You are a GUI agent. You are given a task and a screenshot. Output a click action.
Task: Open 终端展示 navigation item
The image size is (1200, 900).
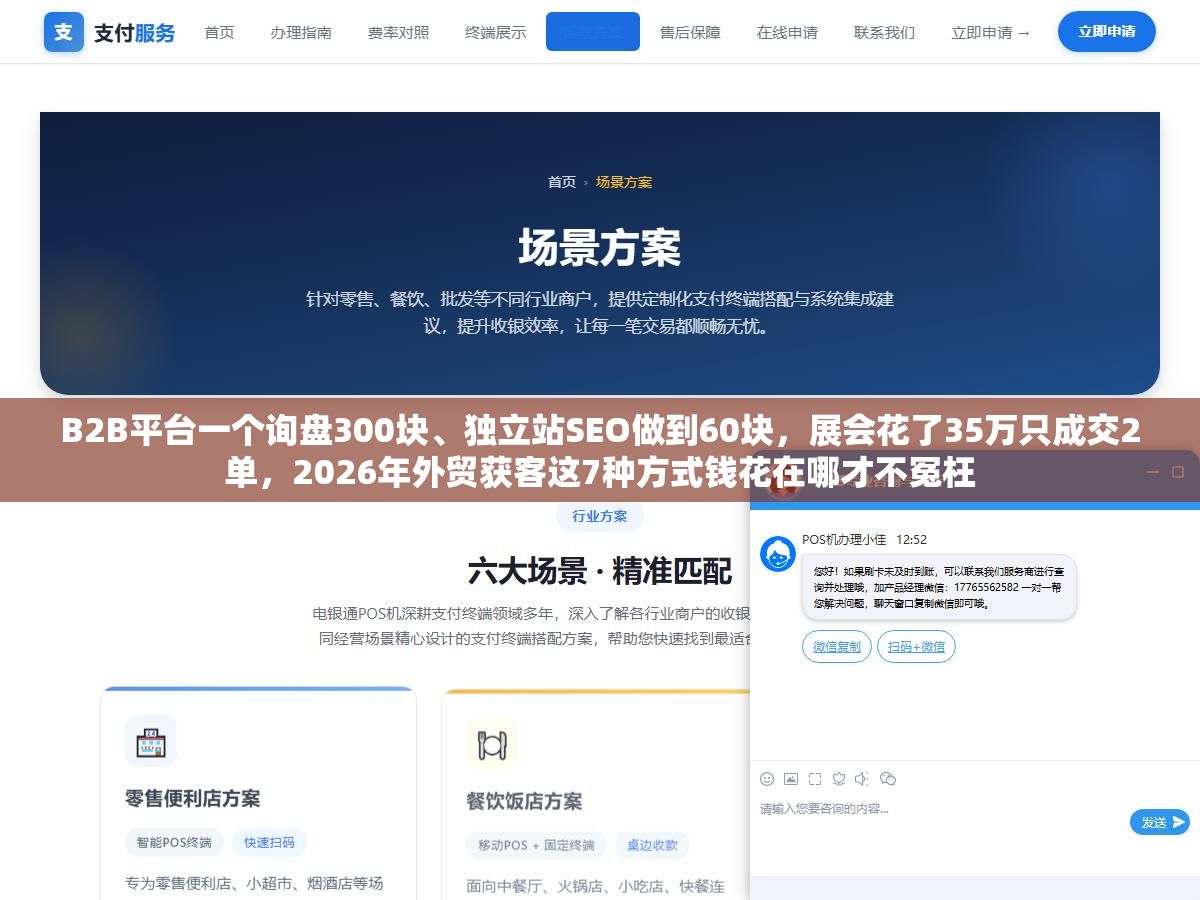[x=495, y=32]
